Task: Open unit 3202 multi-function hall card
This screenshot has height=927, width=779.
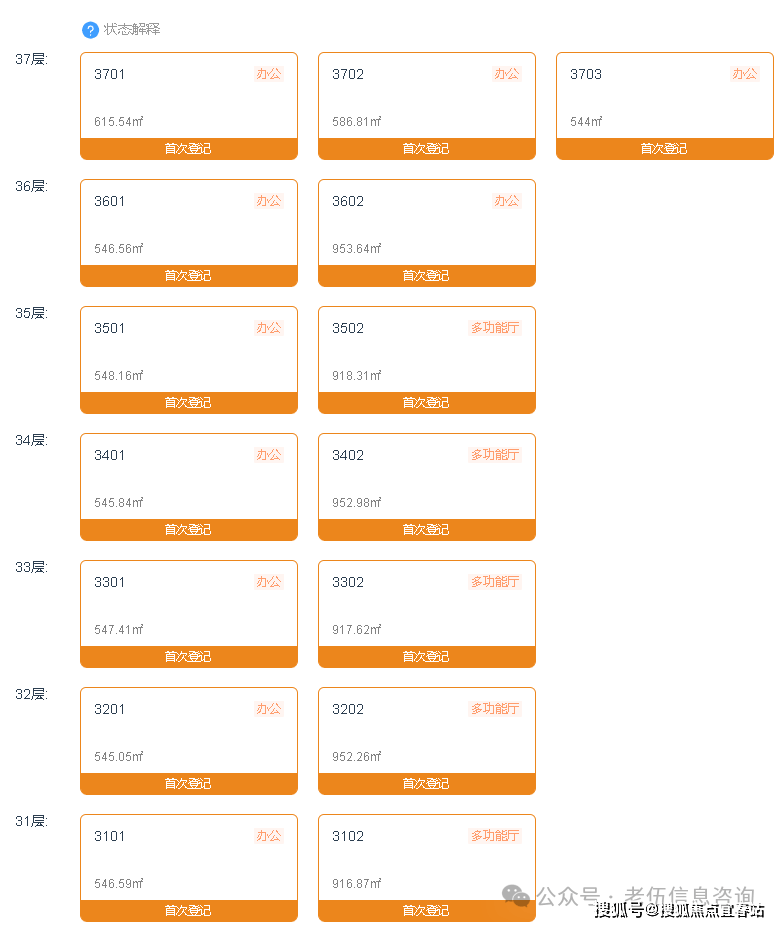Action: (426, 732)
